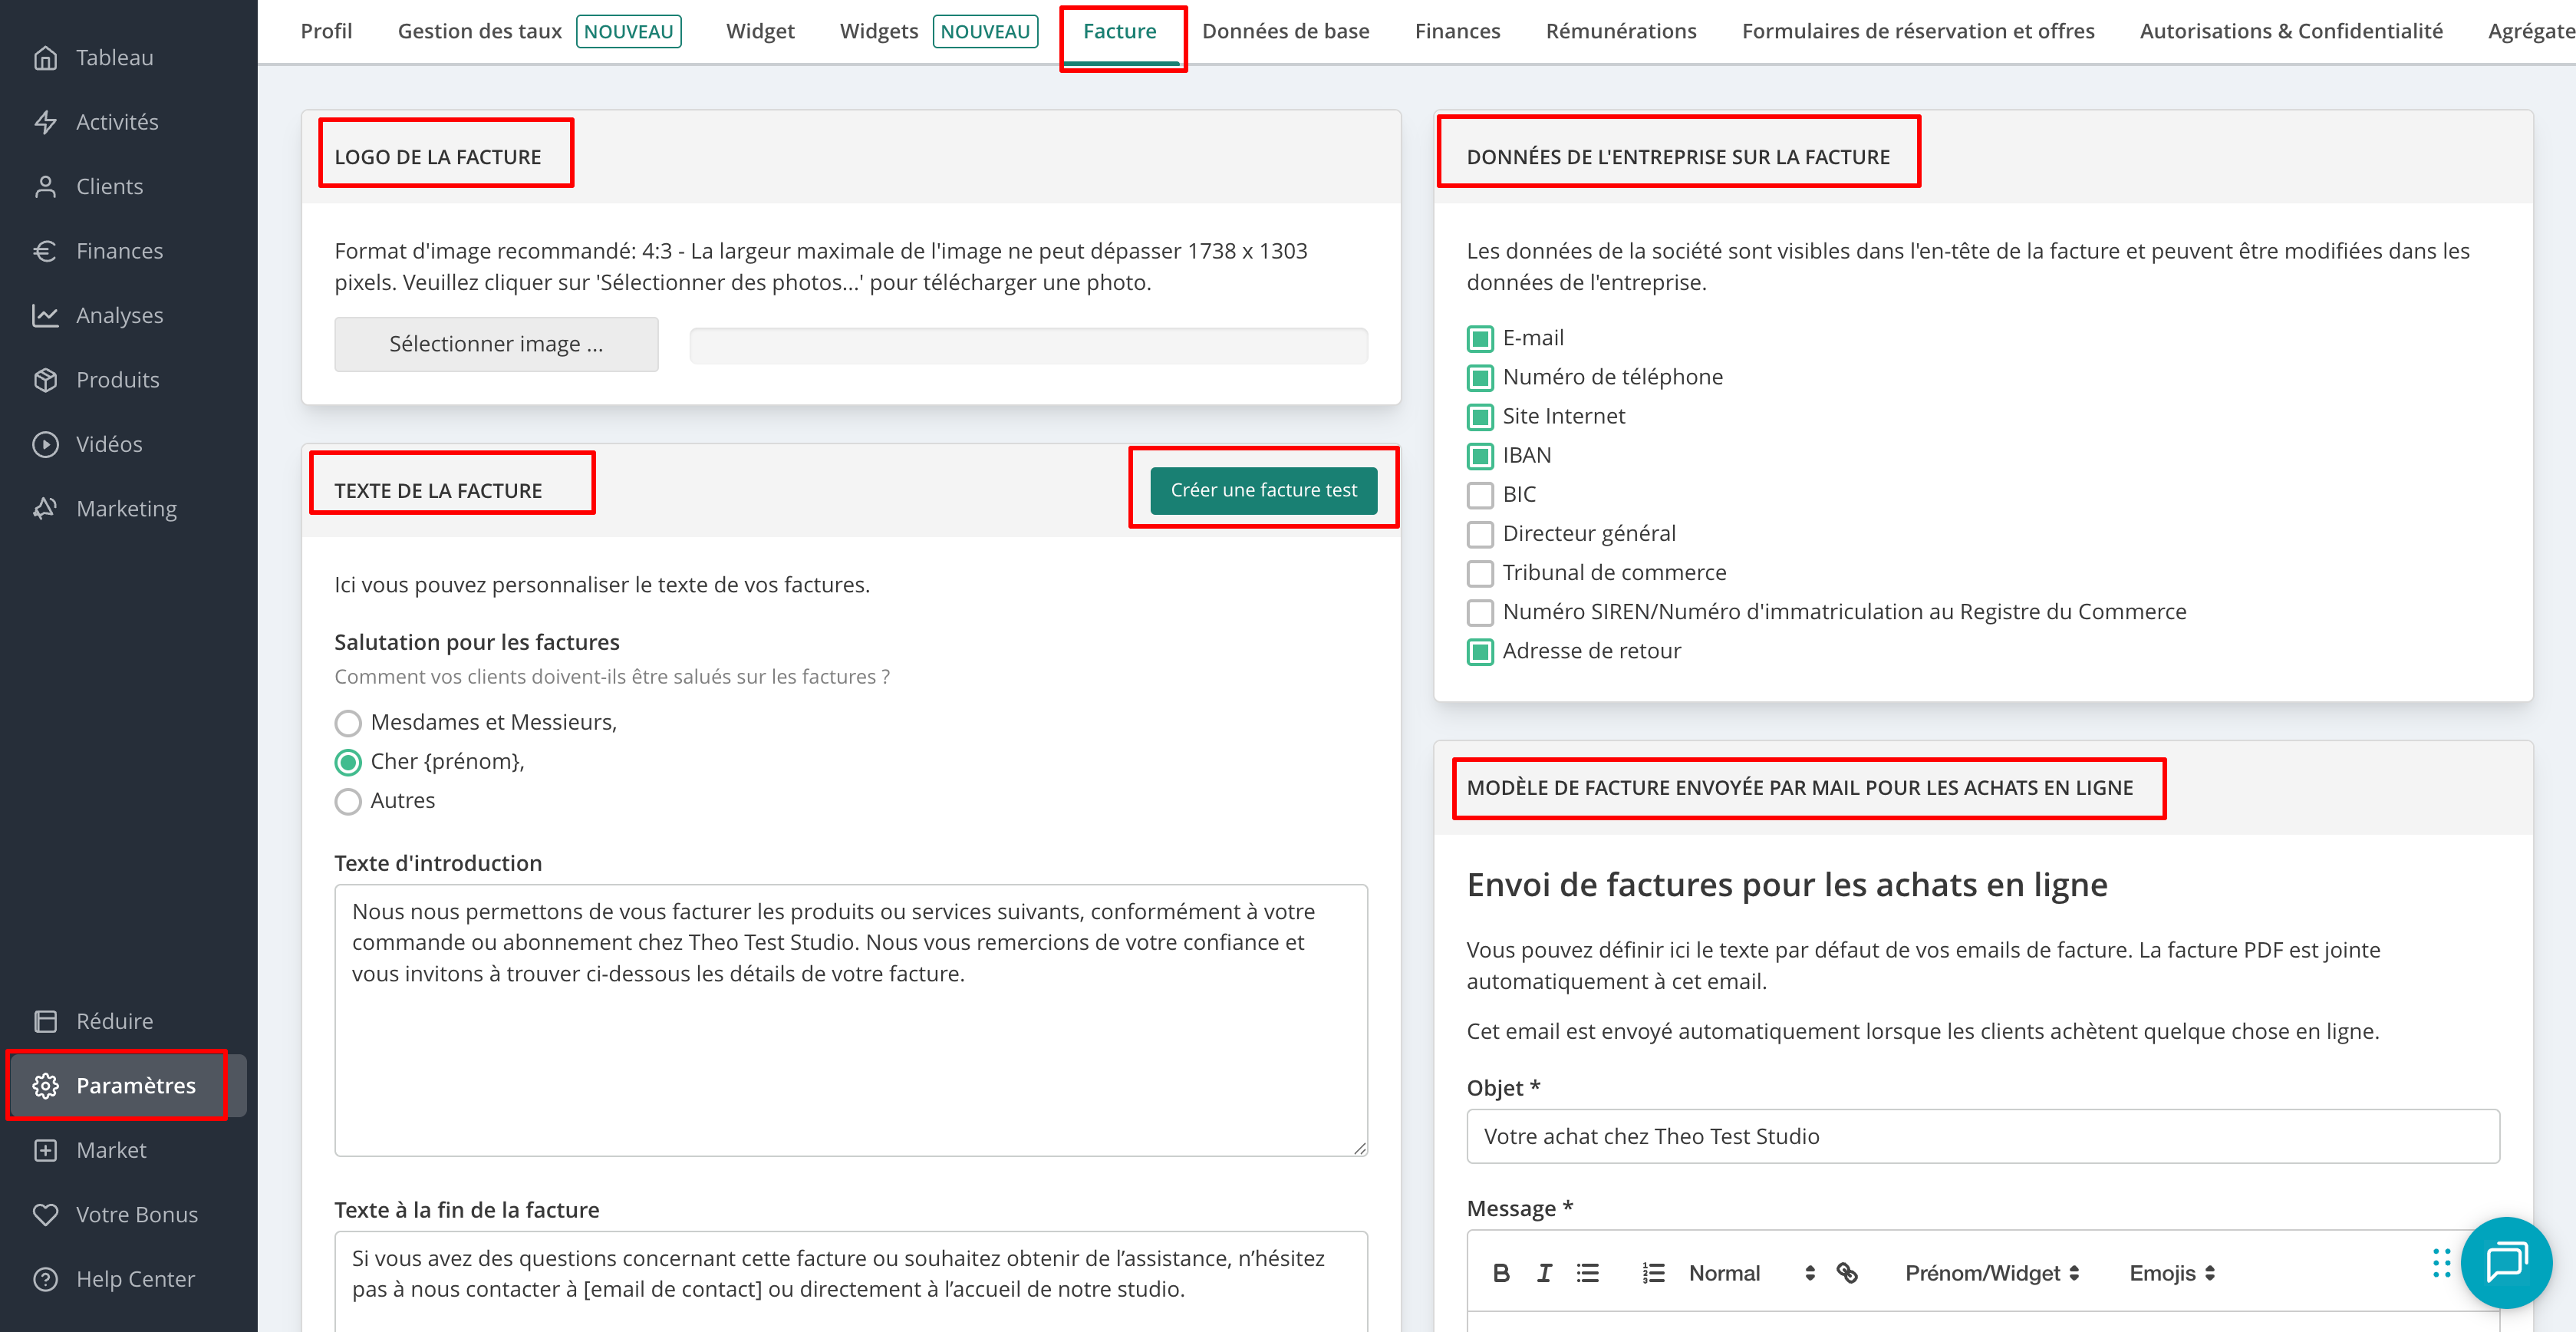Open Analyses chart icon
Screen dimensions: 2576x1332
45,315
